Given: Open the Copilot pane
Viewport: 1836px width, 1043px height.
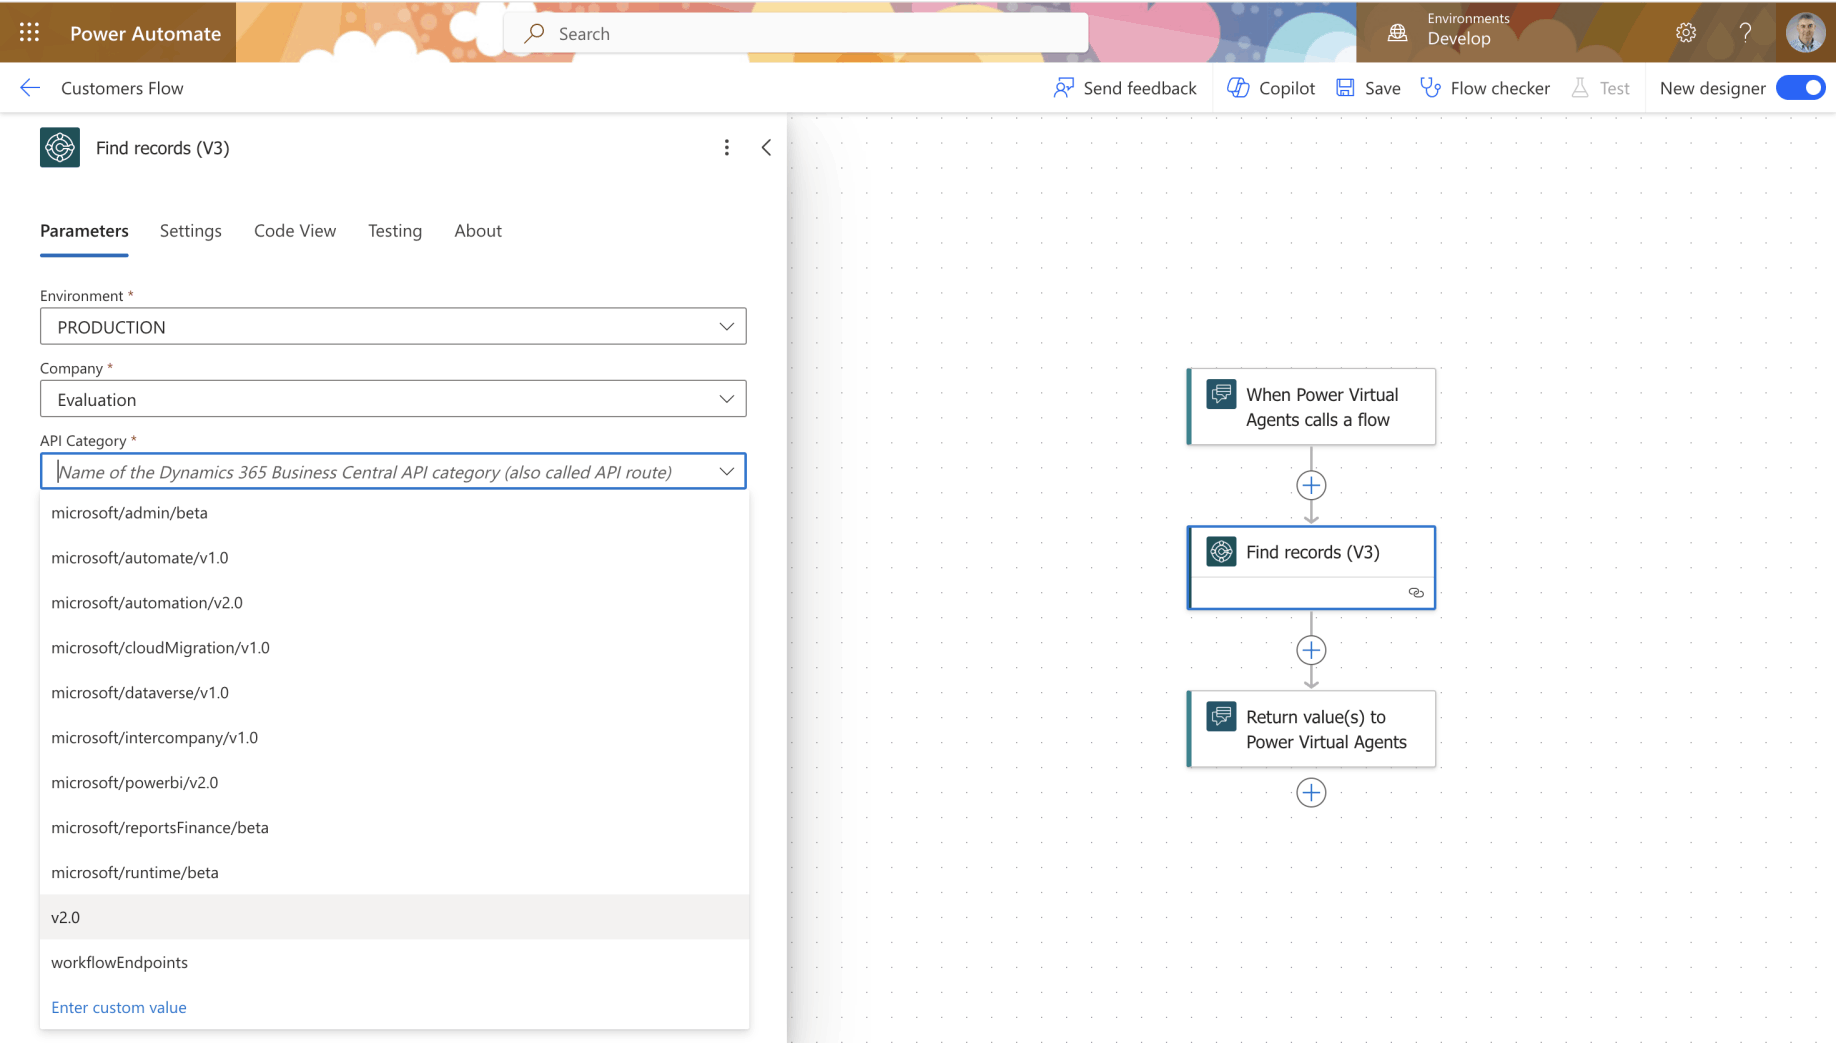Looking at the screenshot, I should tap(1271, 88).
